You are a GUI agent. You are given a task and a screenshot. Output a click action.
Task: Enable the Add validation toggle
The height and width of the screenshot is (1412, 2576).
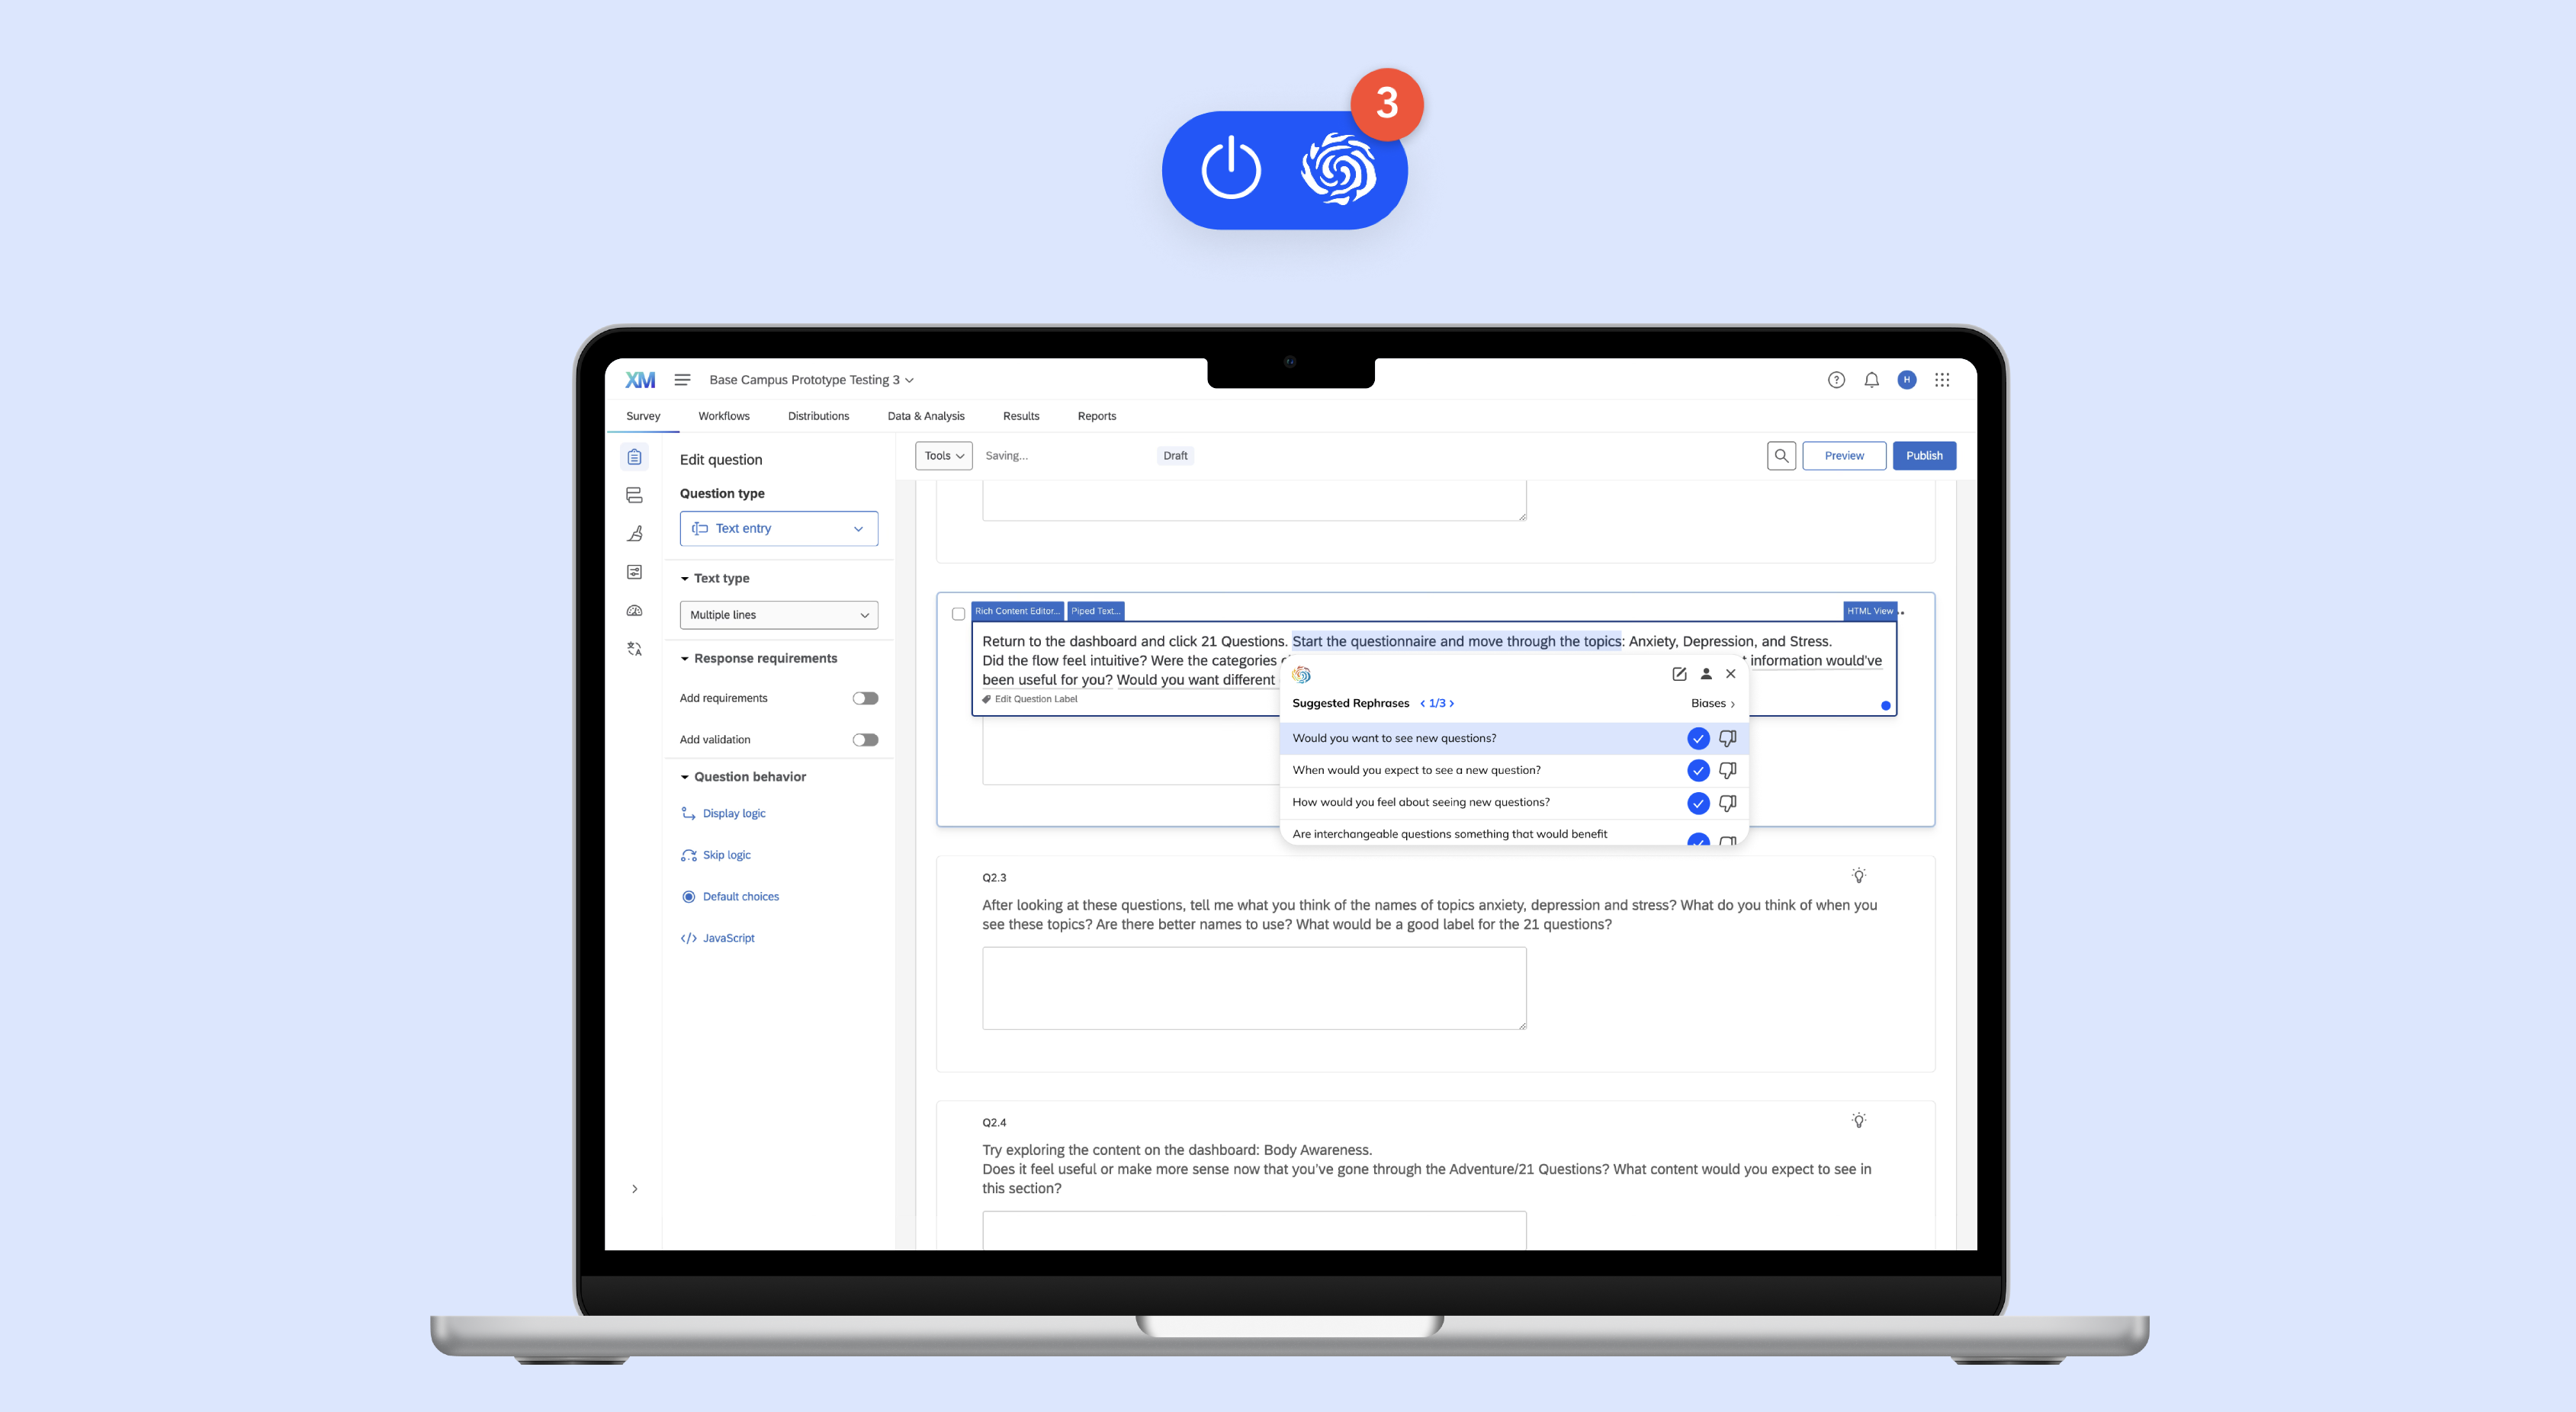pos(864,739)
